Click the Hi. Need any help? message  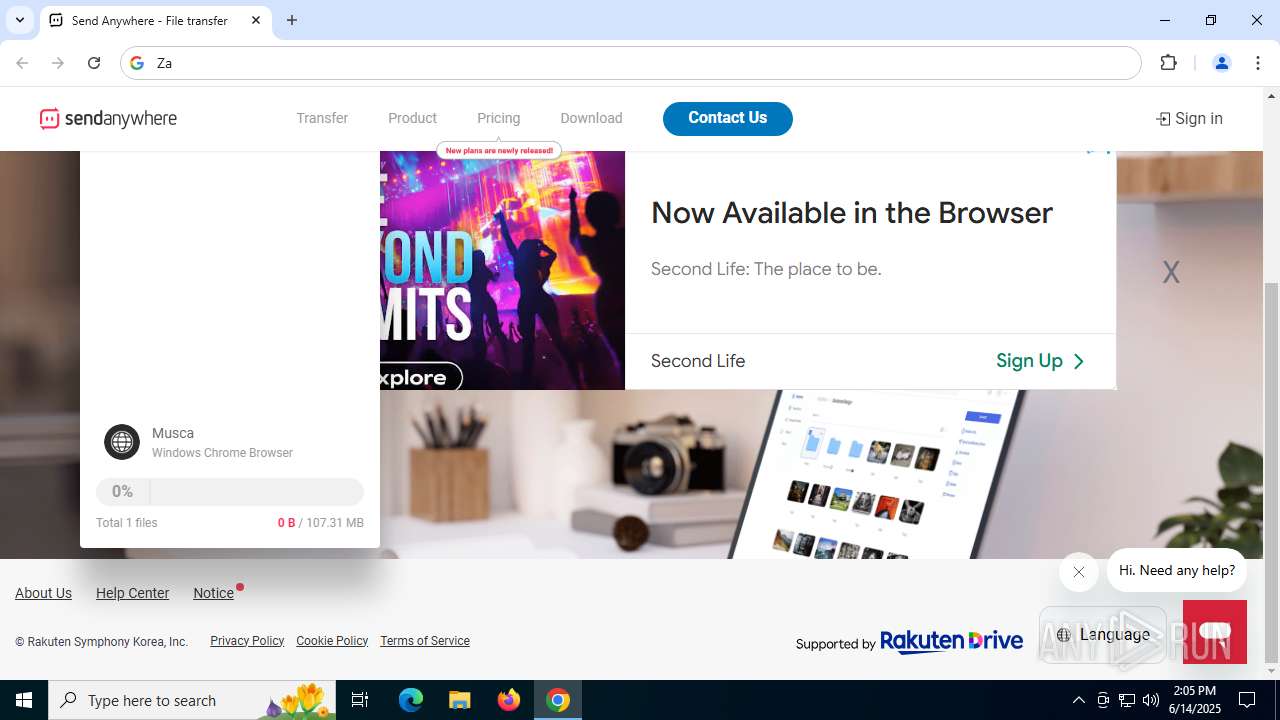tap(1177, 570)
